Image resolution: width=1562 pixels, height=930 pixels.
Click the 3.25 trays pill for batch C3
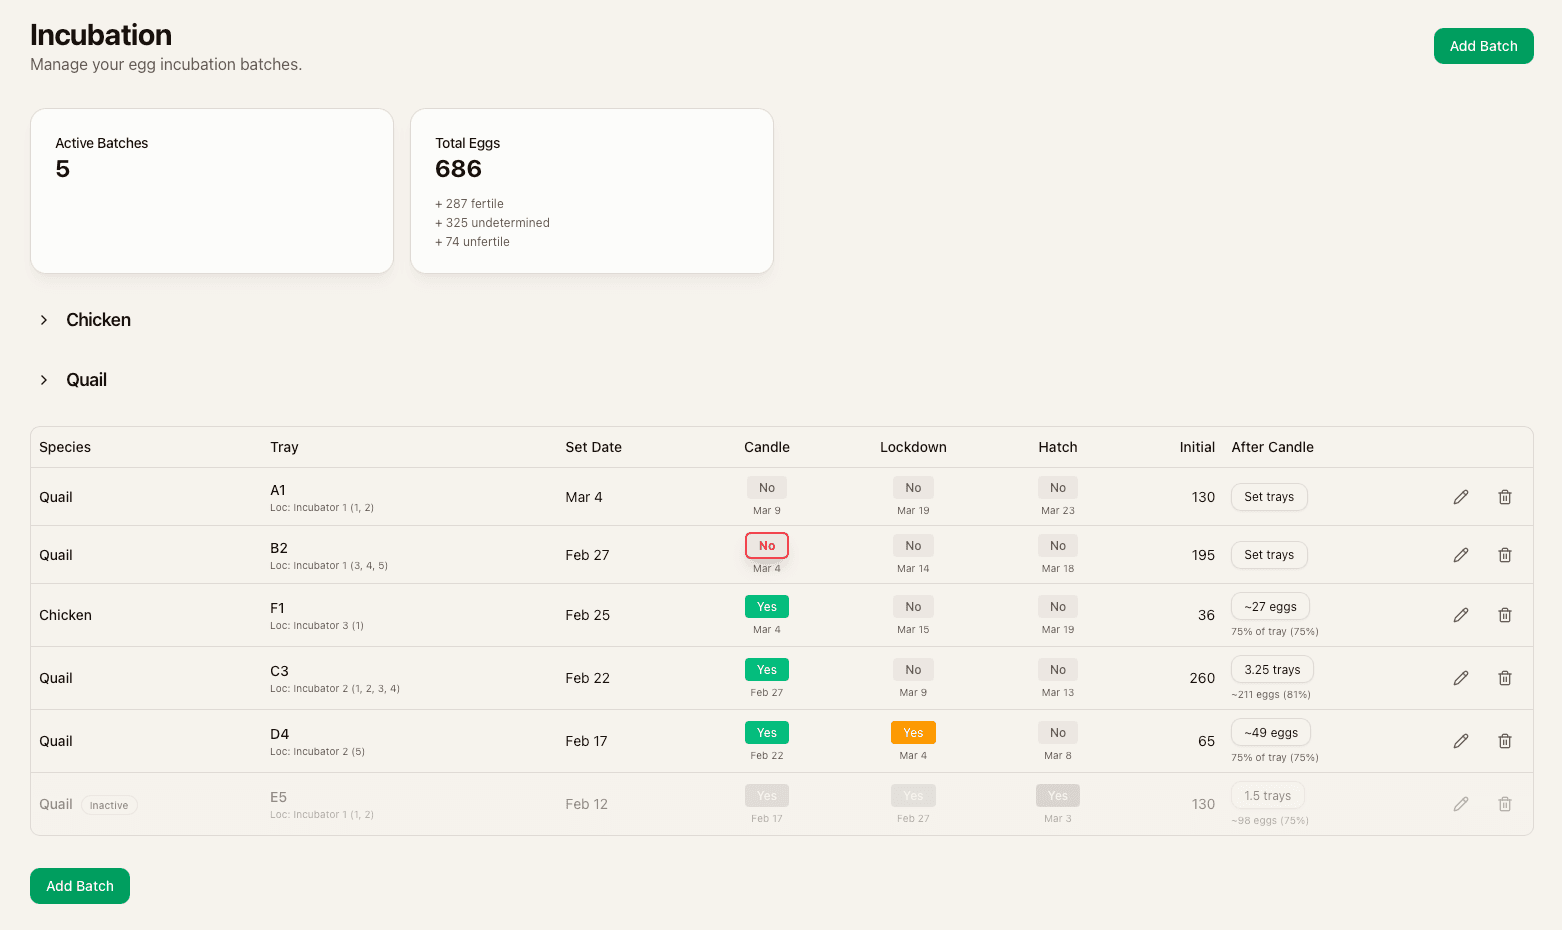[1272, 669]
